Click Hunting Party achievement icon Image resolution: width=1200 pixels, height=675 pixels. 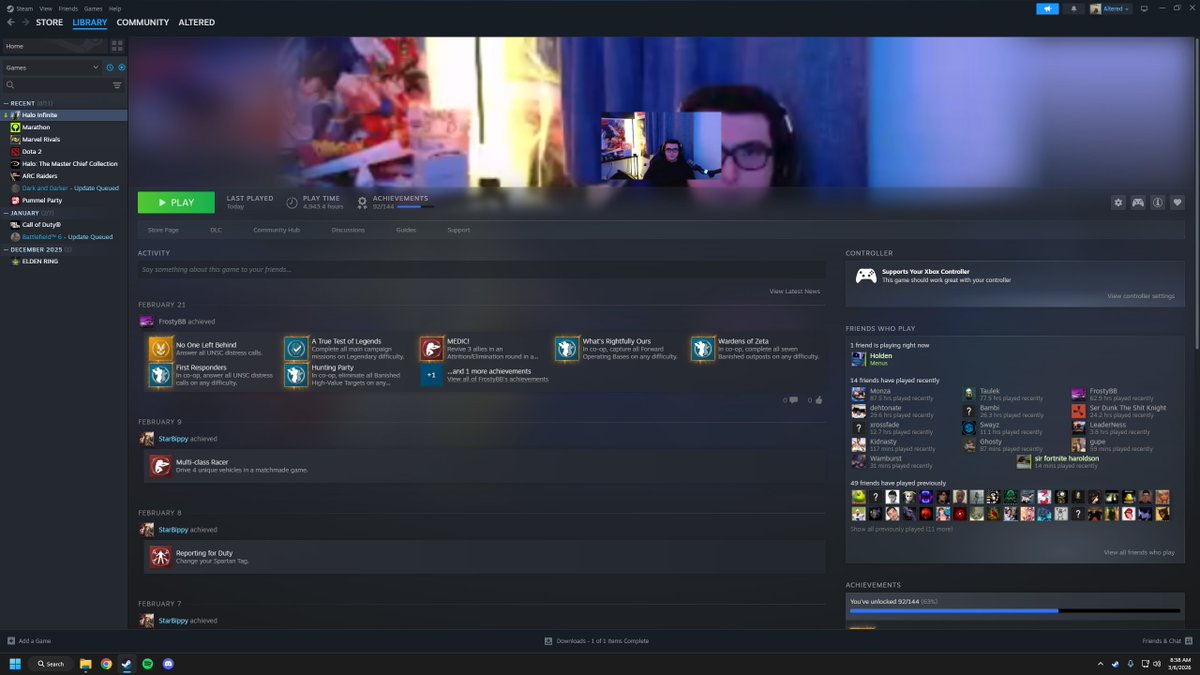click(x=296, y=375)
